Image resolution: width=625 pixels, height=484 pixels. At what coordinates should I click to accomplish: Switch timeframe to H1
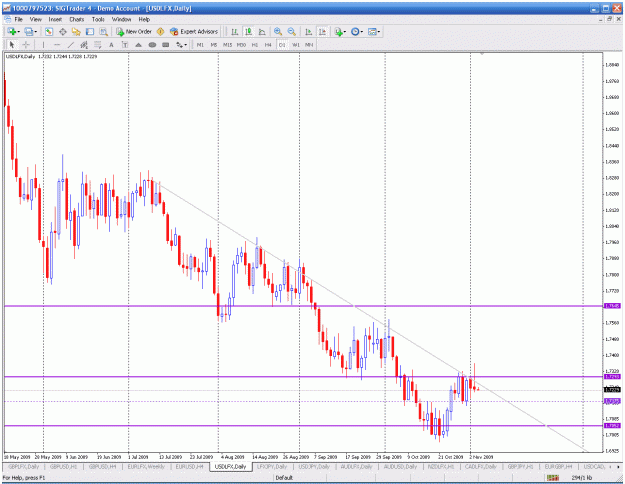255,45
